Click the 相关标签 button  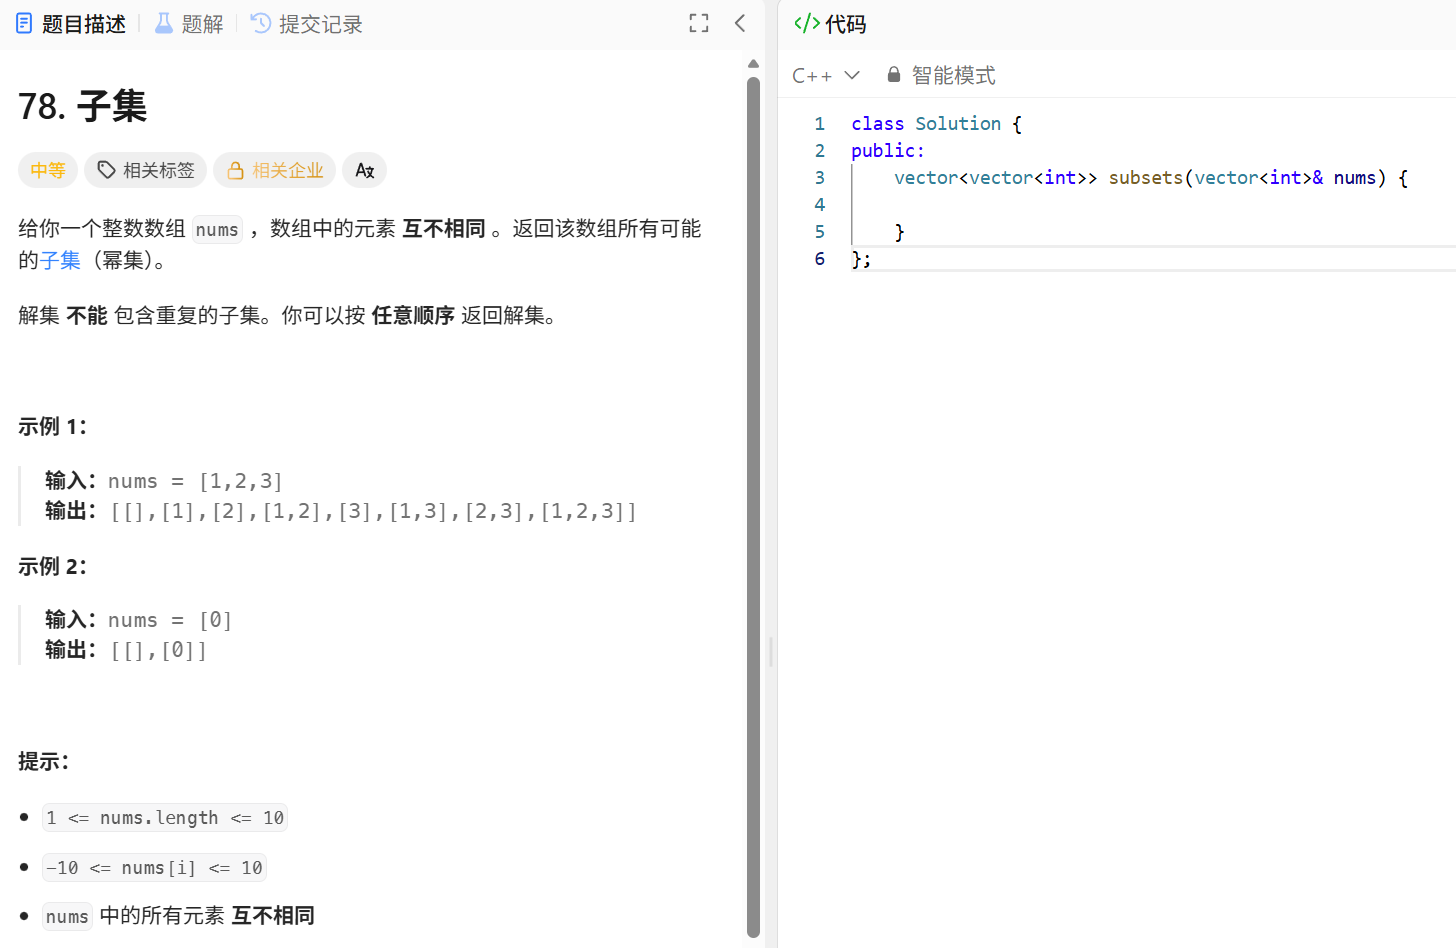pyautogui.click(x=145, y=170)
